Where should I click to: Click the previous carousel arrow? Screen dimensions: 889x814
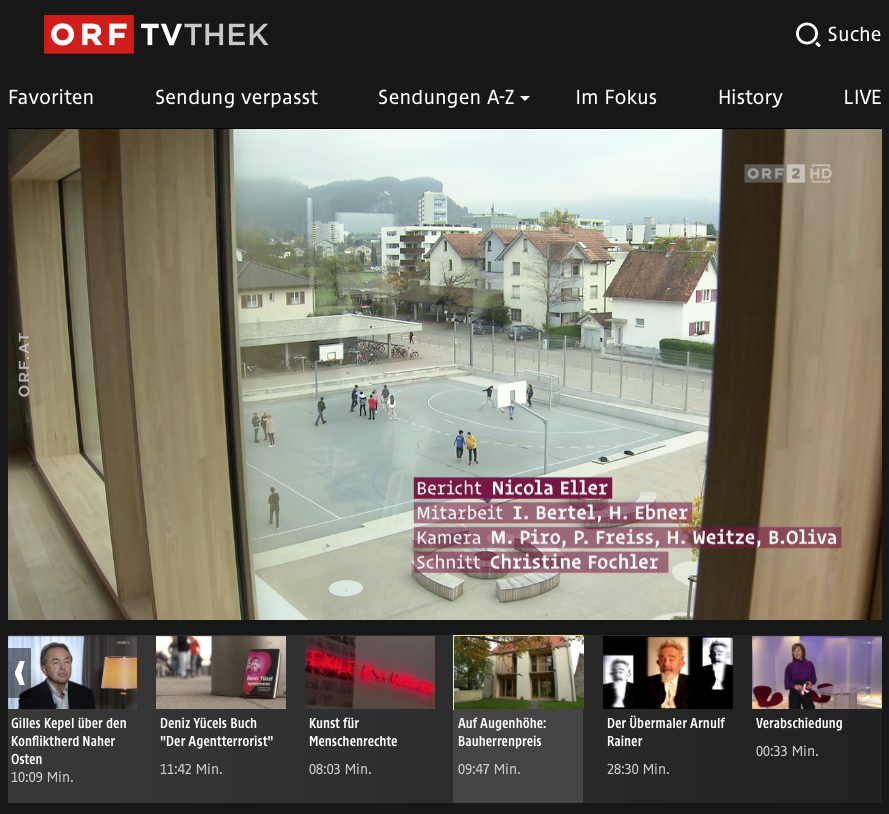coord(19,672)
